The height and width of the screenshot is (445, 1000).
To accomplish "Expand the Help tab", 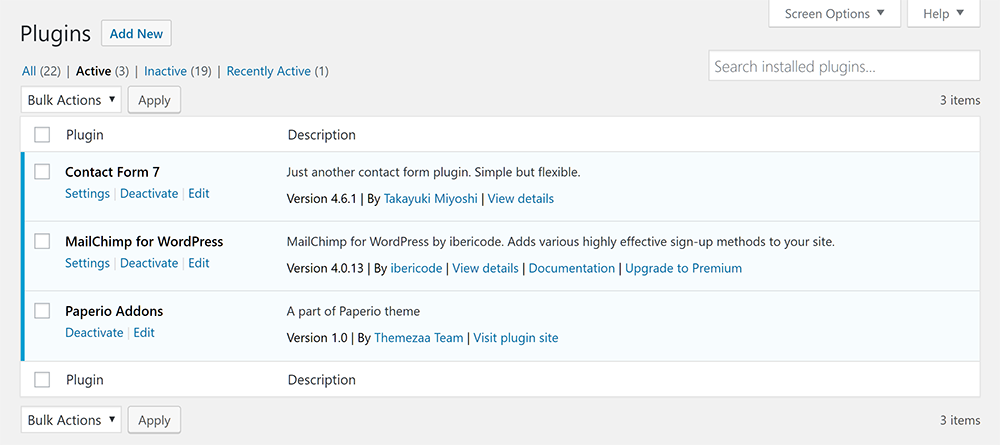I will click(x=943, y=13).
